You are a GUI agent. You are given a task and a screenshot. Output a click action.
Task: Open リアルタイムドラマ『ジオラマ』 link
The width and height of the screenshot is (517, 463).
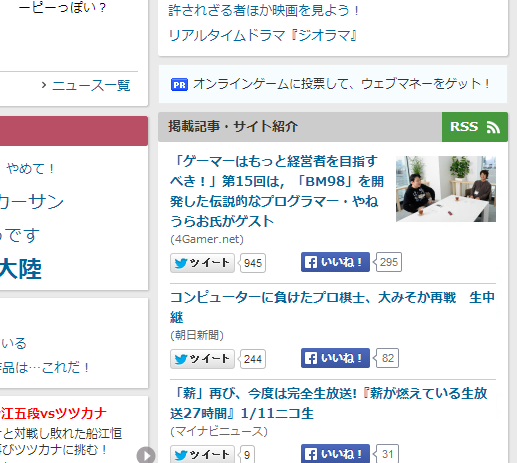pyautogui.click(x=263, y=35)
